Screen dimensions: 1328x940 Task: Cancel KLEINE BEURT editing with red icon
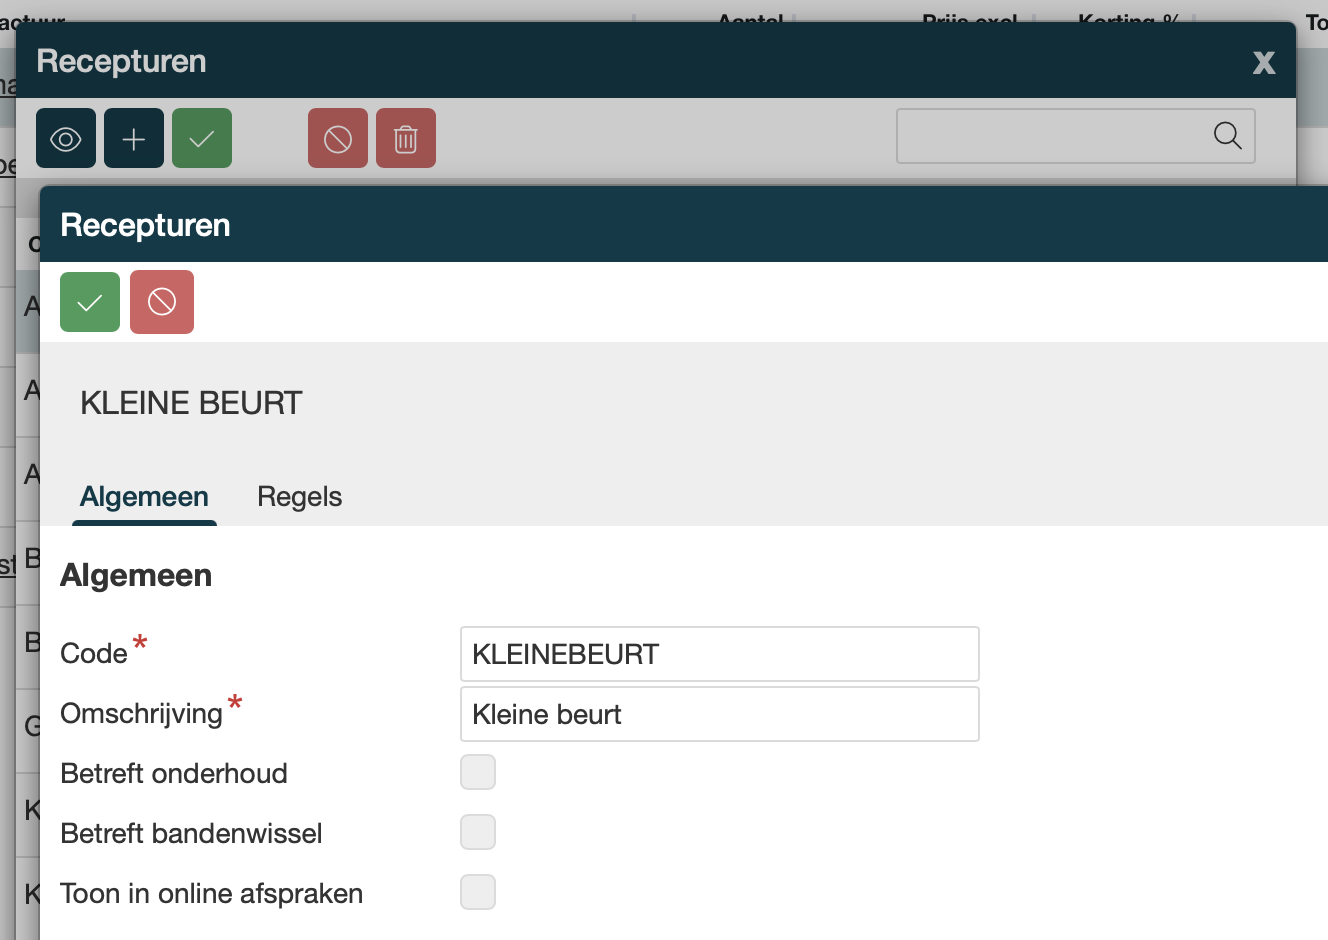click(162, 302)
